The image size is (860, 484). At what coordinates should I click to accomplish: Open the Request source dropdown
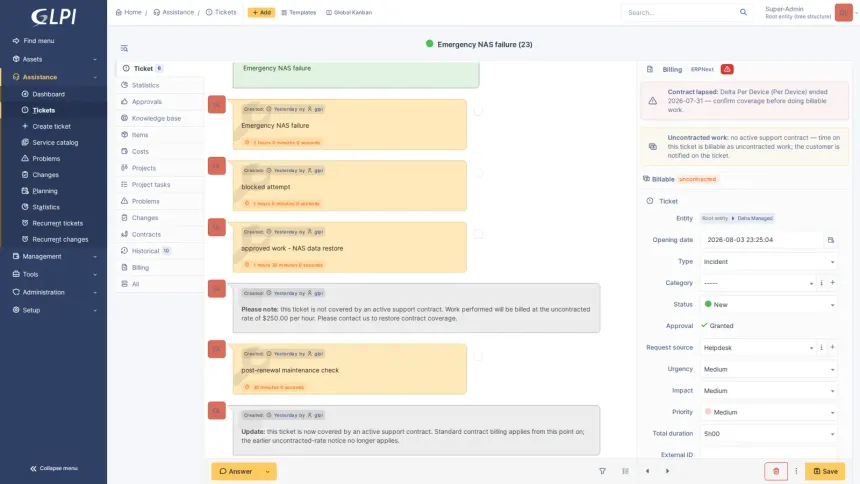pyautogui.click(x=758, y=347)
